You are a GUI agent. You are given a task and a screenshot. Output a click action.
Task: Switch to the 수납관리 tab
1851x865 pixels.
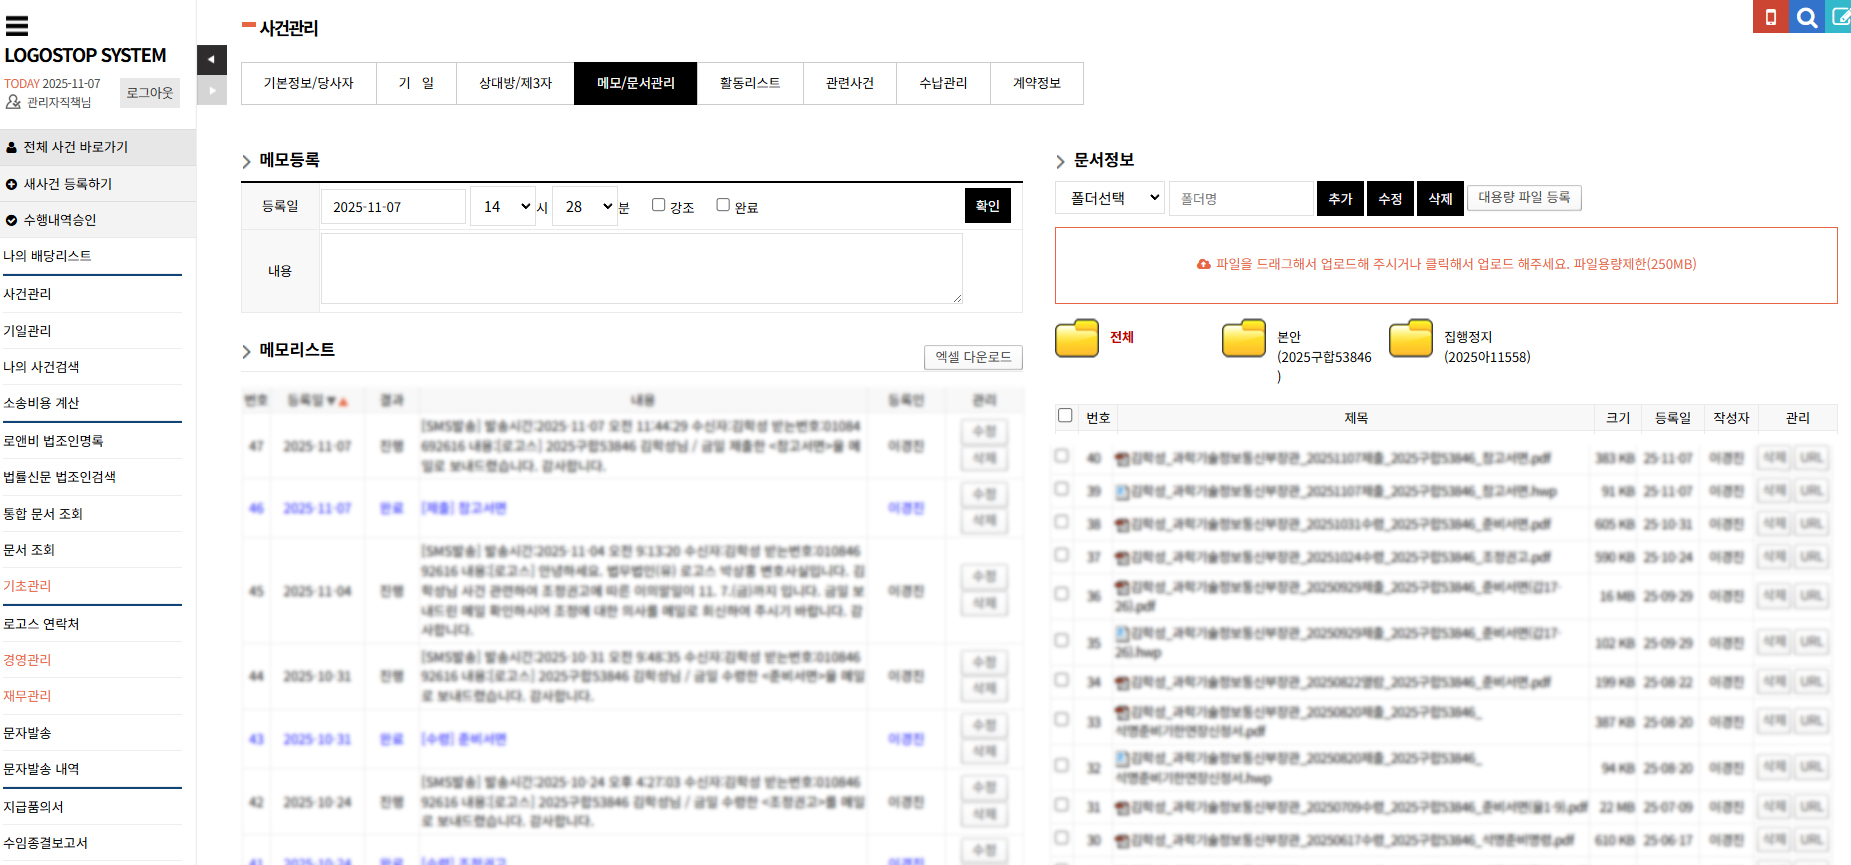click(942, 83)
